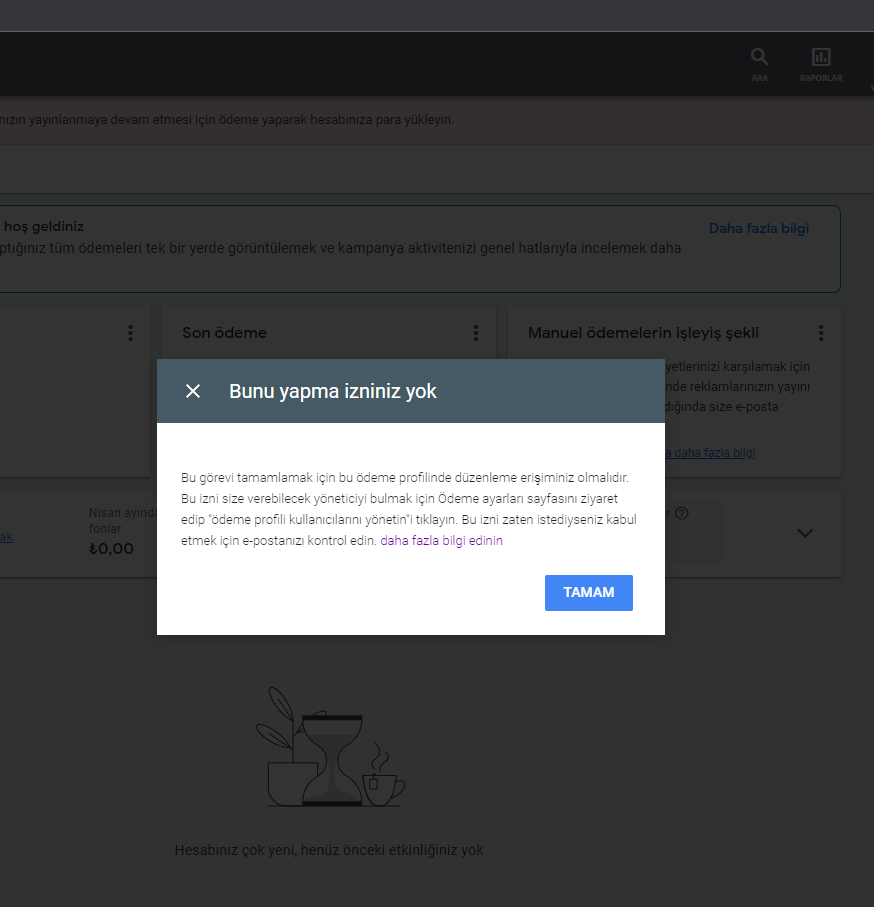Screen dimensions: 874x907
Task: Expand the summary row chevron
Action: point(805,533)
